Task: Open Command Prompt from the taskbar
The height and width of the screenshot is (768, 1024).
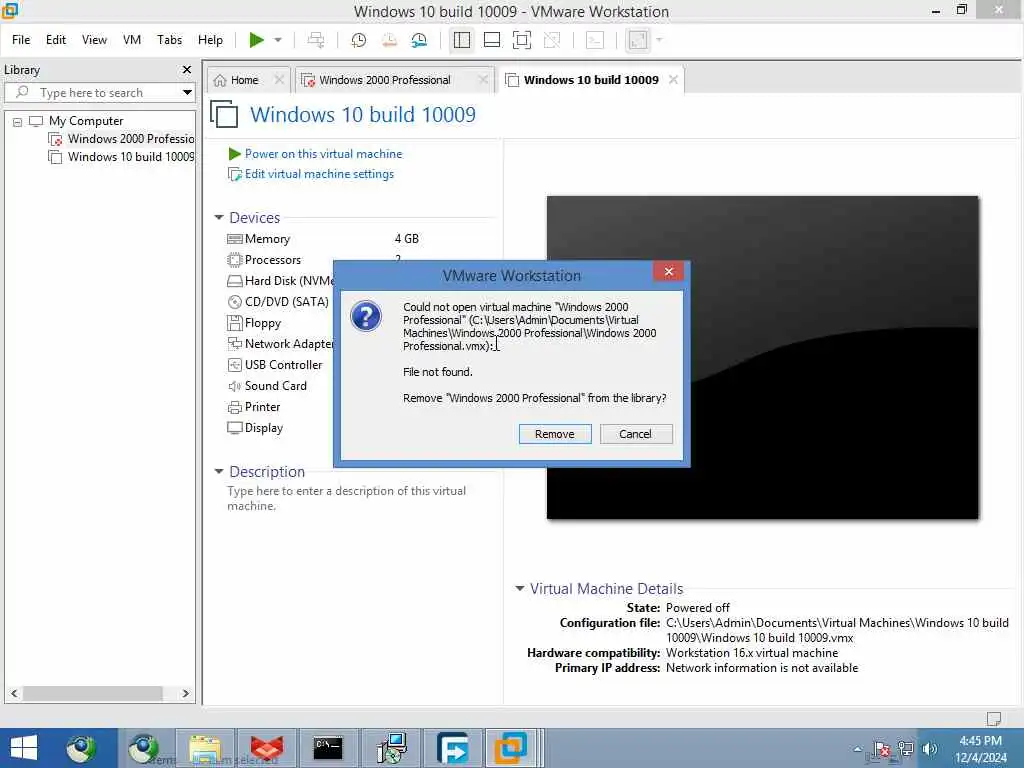Action: (x=328, y=748)
